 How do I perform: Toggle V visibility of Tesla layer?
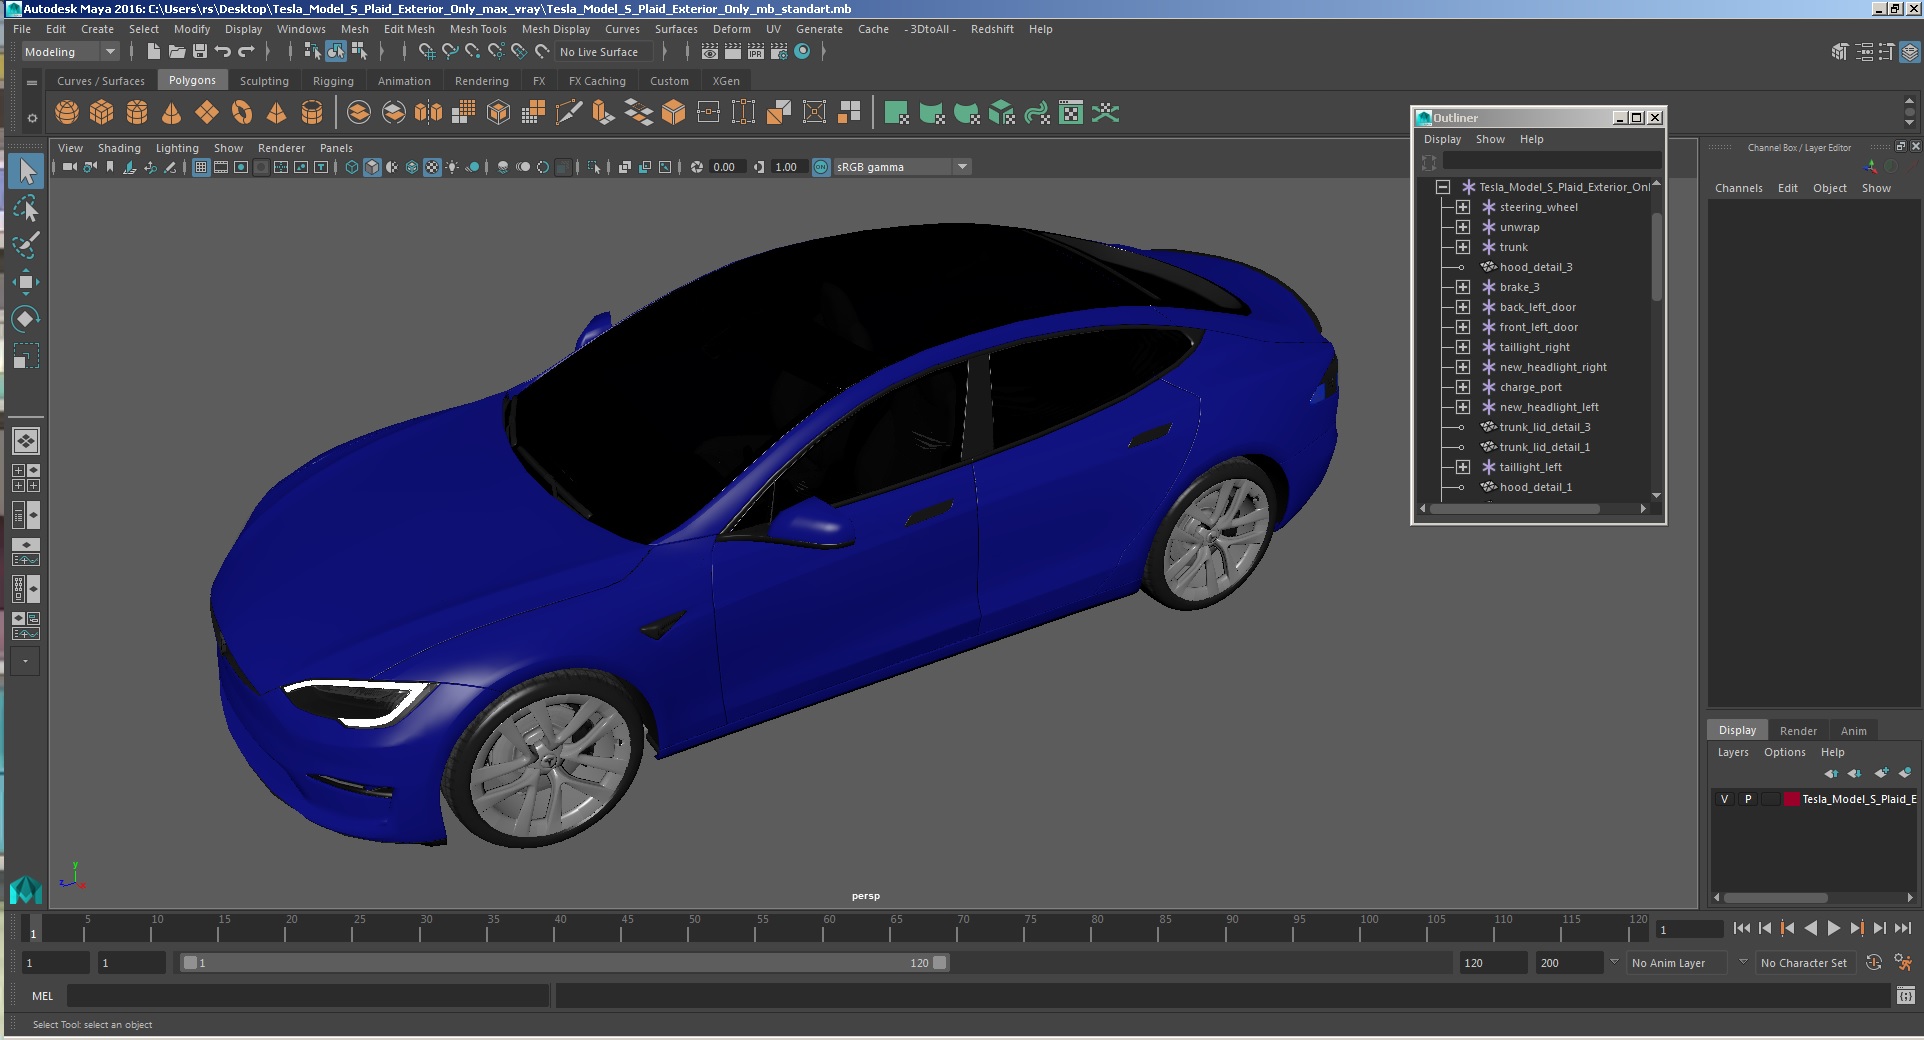(x=1724, y=799)
